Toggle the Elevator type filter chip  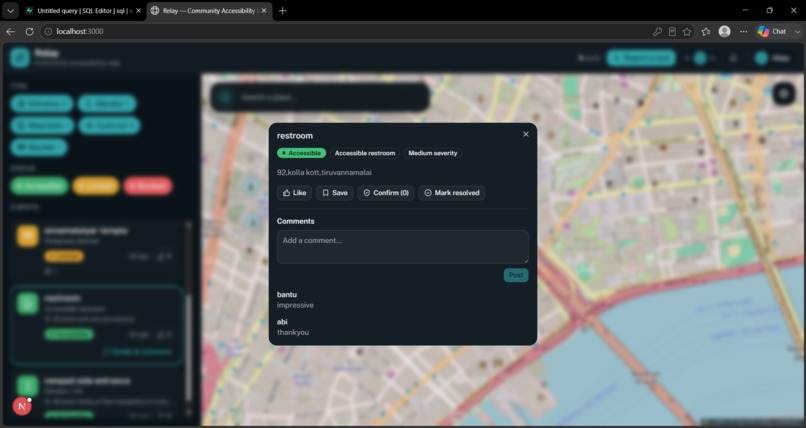pyautogui.click(x=107, y=103)
